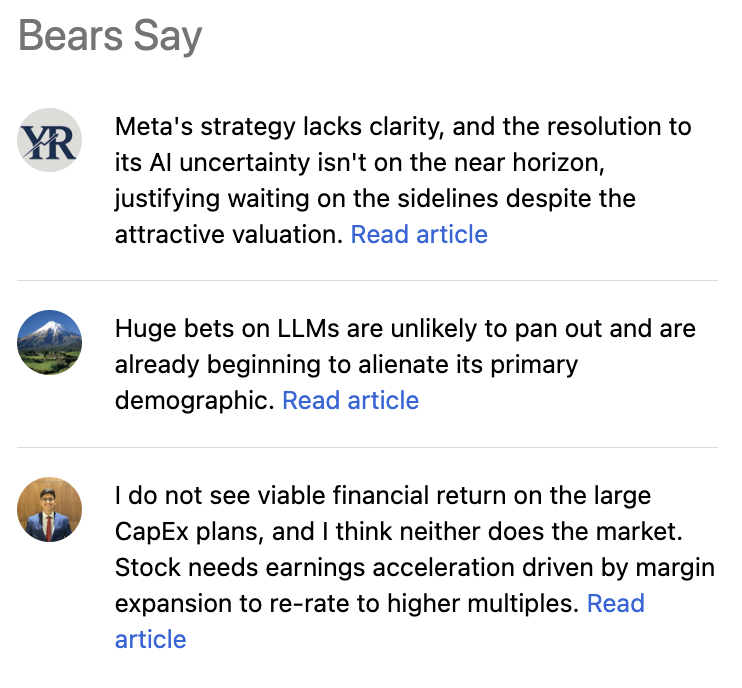The image size is (742, 688).
Task: Click the word 'CapEx' in third opinion
Action: [151, 531]
